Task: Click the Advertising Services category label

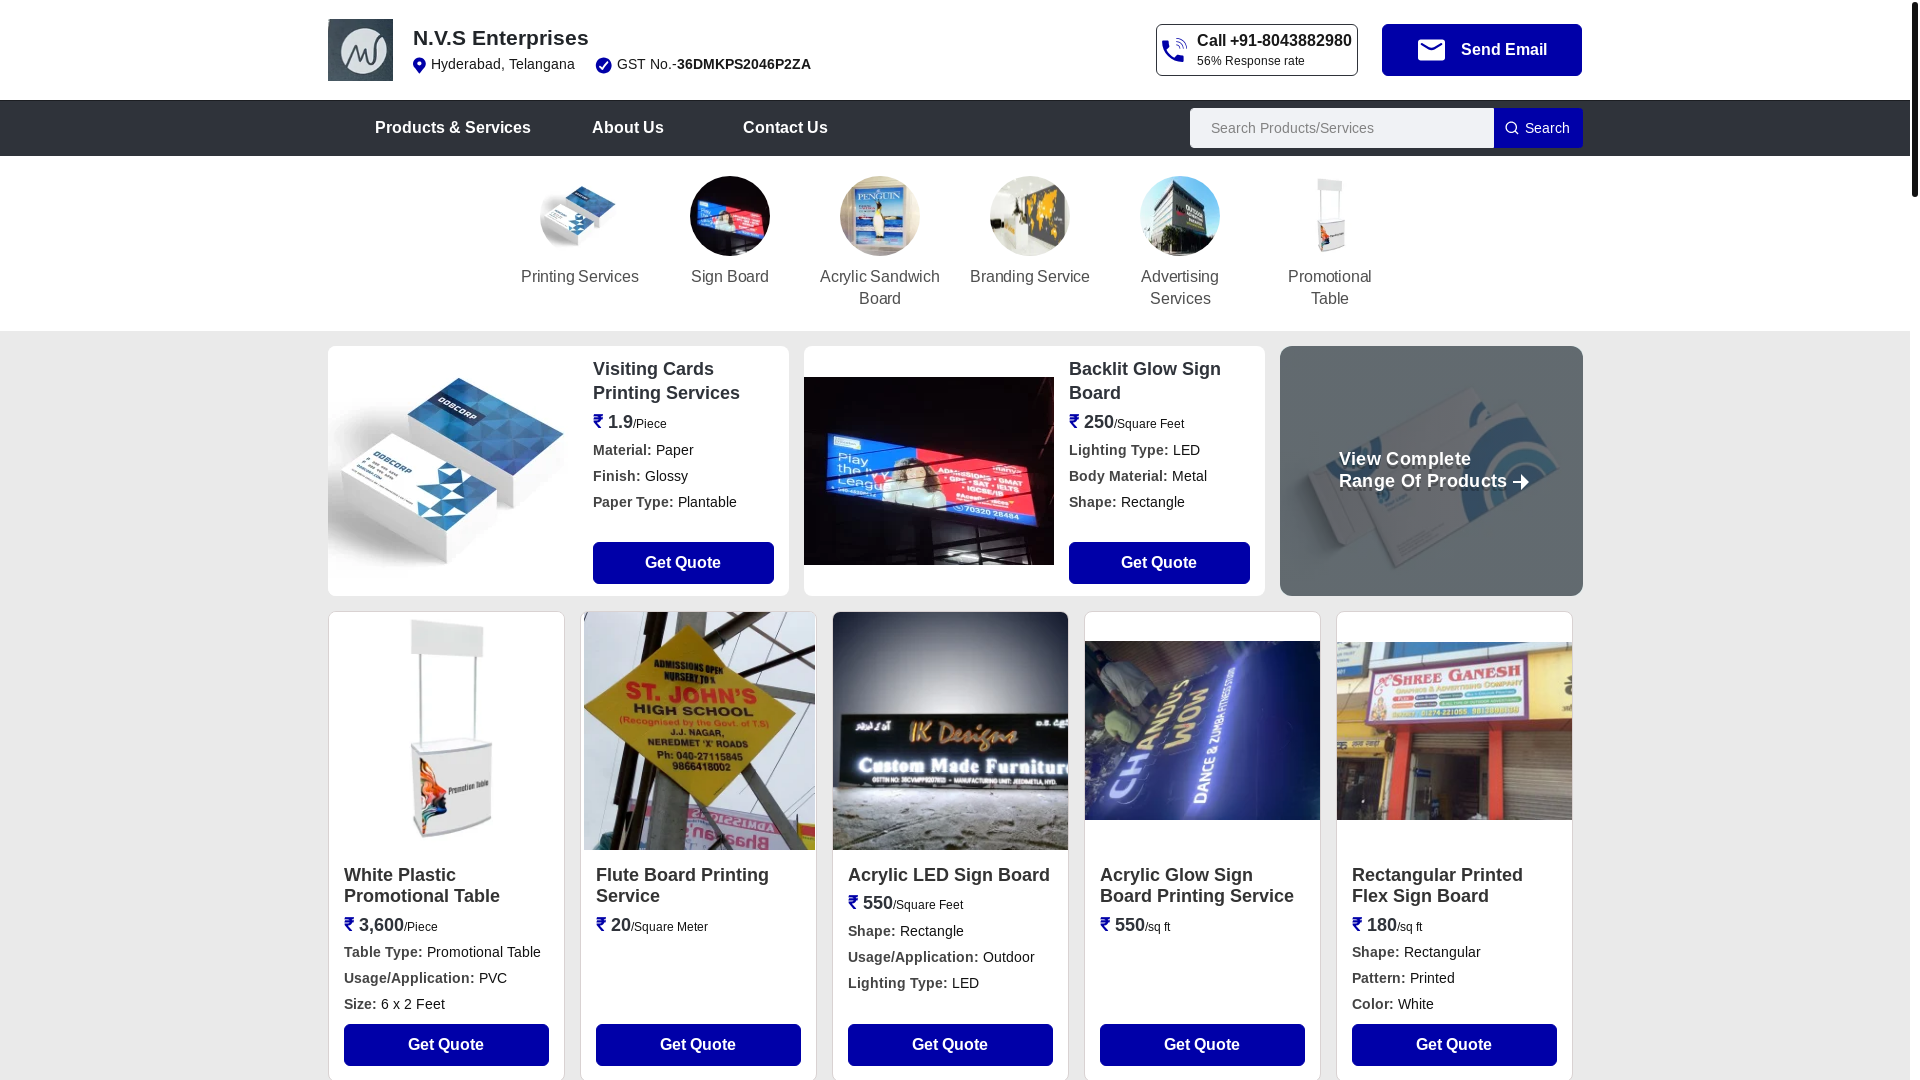Action: click(1180, 288)
